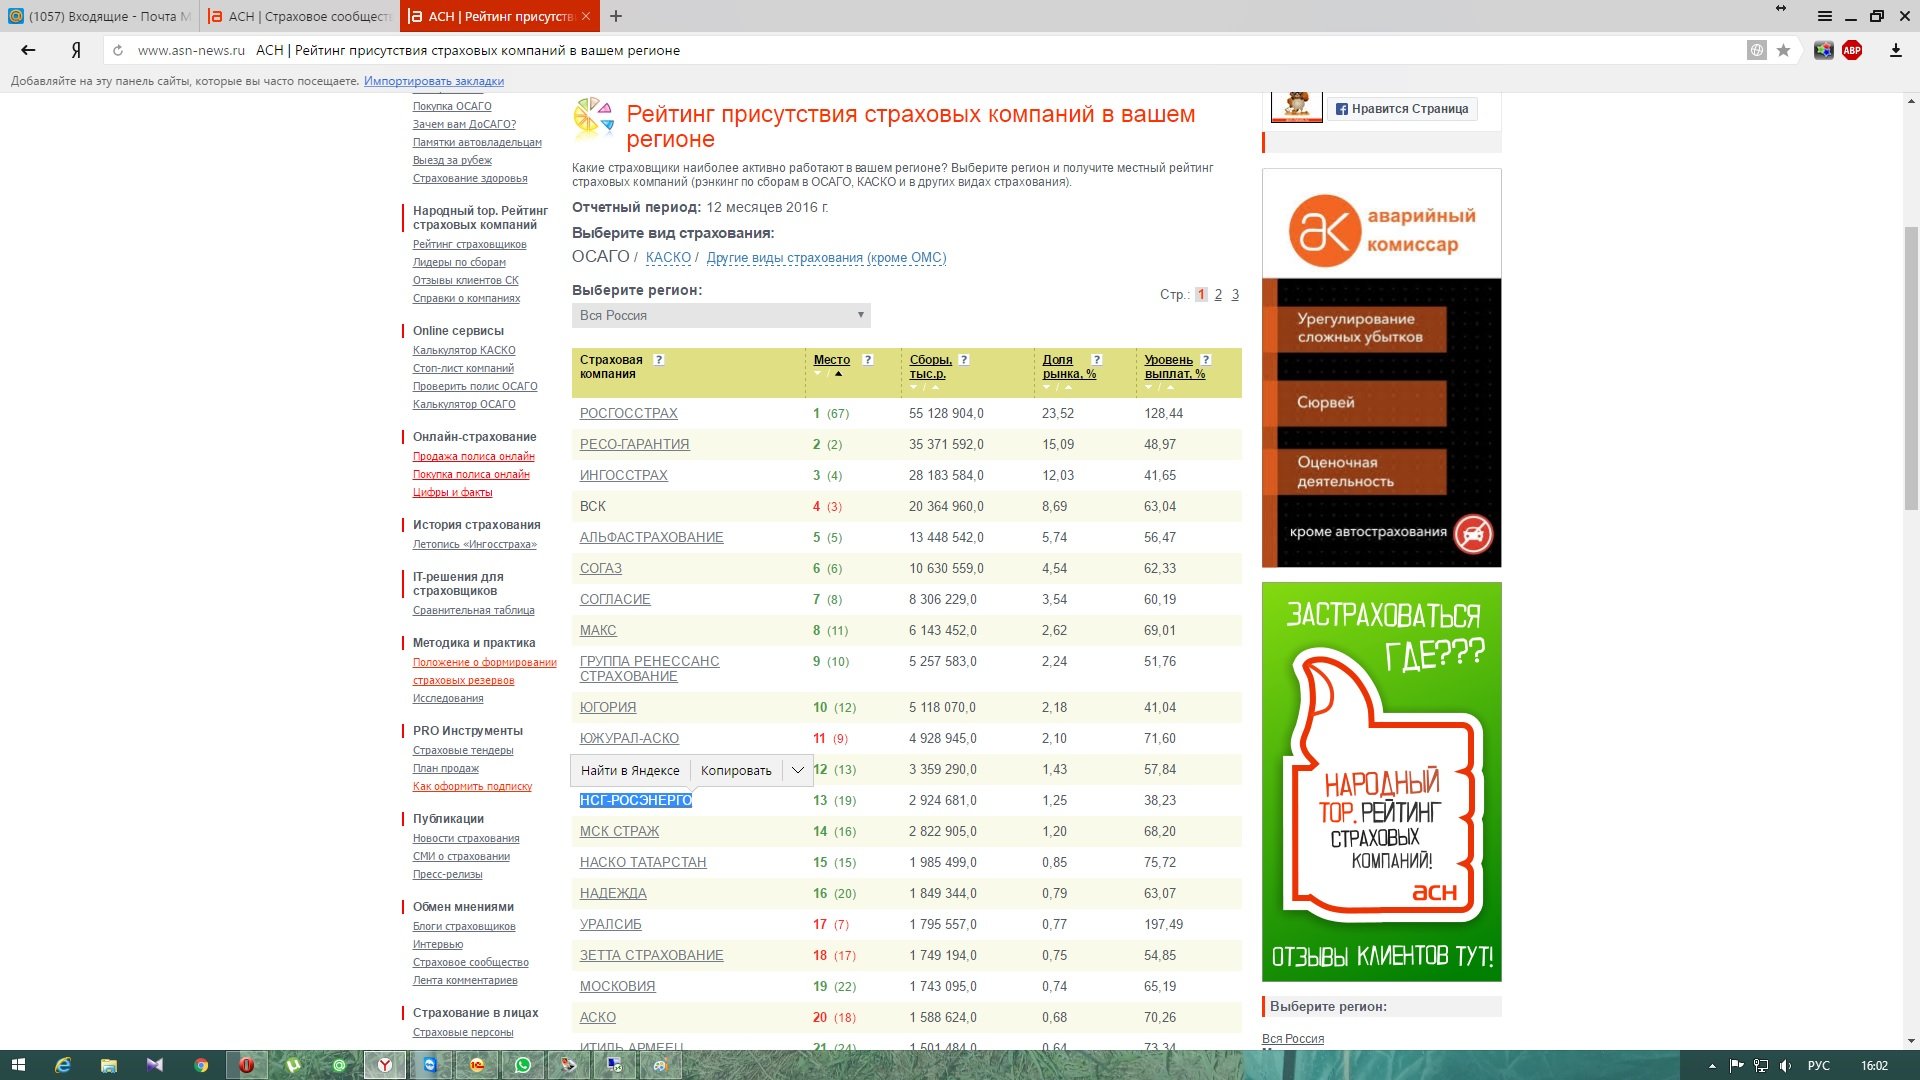Choose Копировать from the selection popup
Screen dimensions: 1920x1080
[736, 770]
